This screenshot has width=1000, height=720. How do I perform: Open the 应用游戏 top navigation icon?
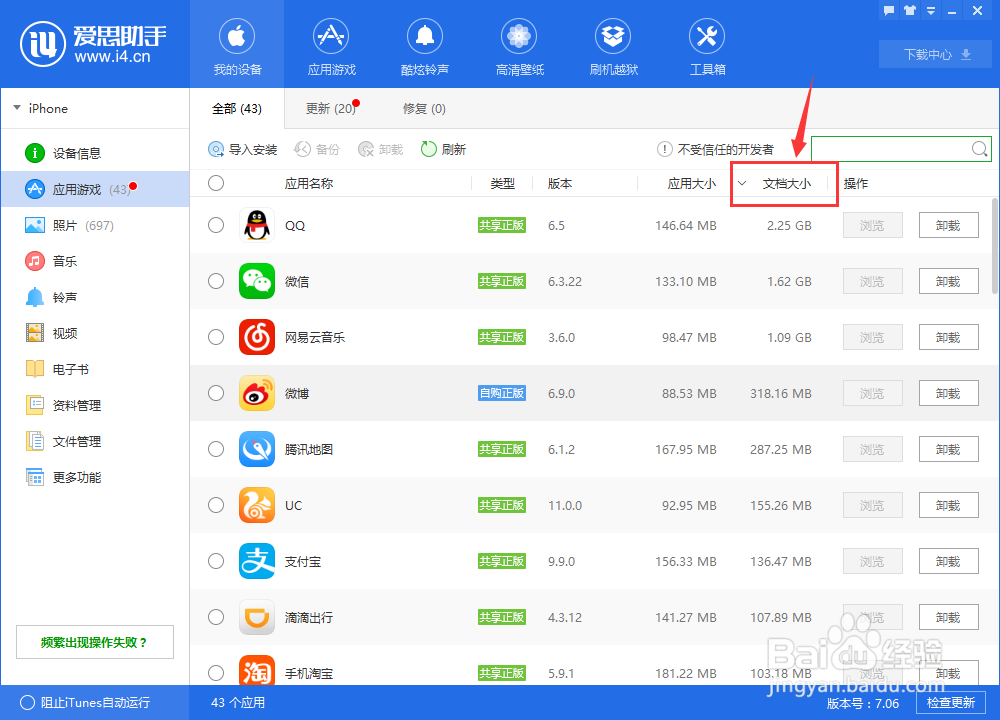coord(331,45)
